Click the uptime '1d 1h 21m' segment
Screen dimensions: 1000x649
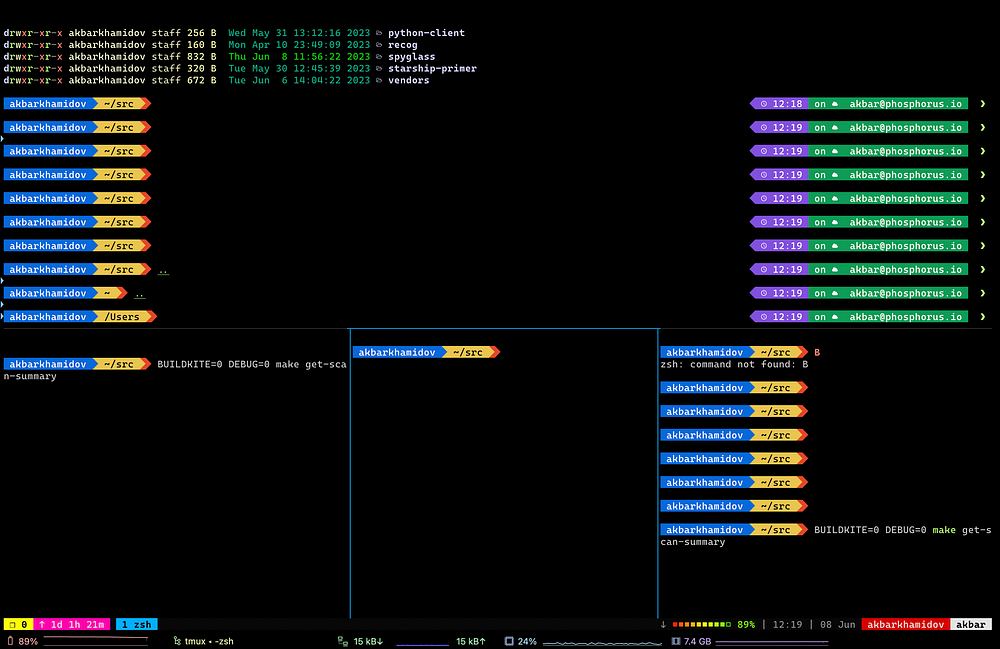pos(71,625)
